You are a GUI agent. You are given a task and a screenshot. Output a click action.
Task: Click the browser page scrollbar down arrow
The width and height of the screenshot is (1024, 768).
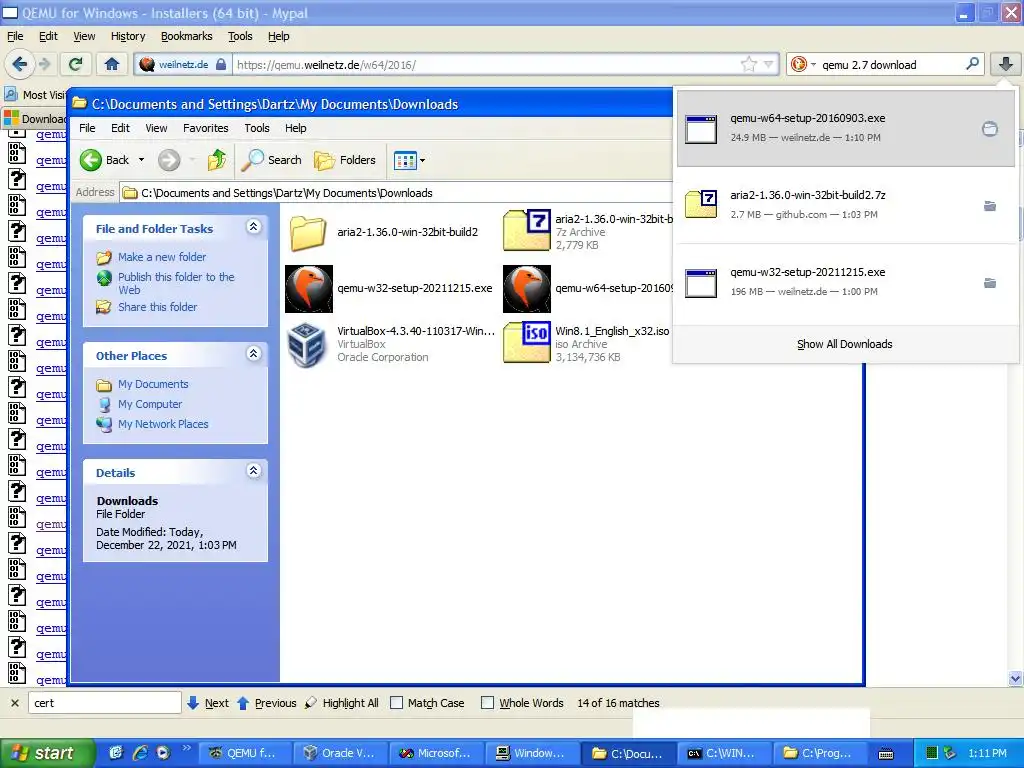[1015, 679]
